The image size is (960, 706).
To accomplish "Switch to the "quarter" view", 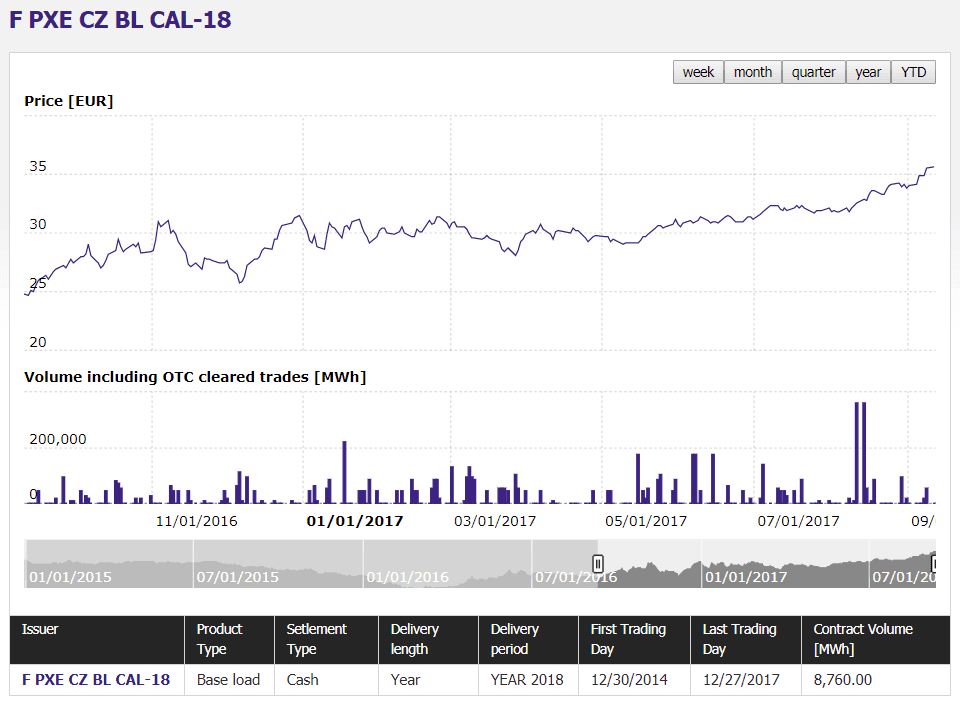I will pos(813,71).
